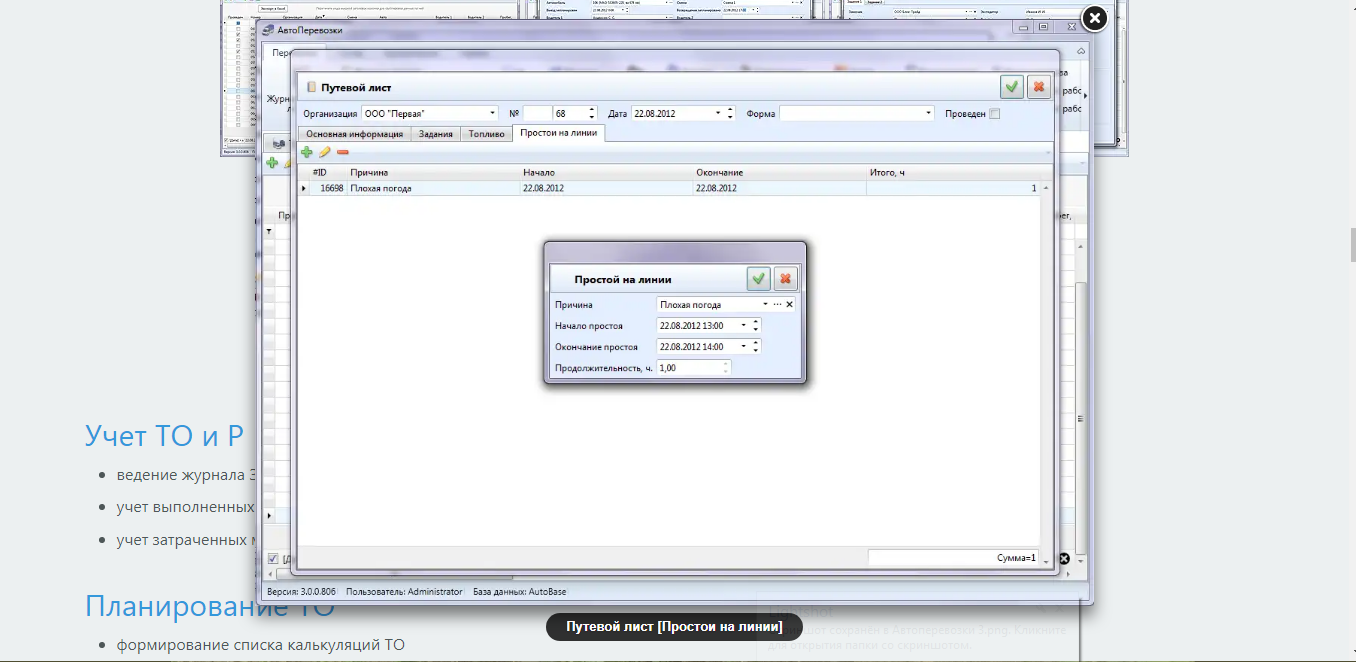Image resolution: width=1356 pixels, height=662 pixels.
Task: Clear the Причина field with the X icon
Action: click(x=789, y=304)
